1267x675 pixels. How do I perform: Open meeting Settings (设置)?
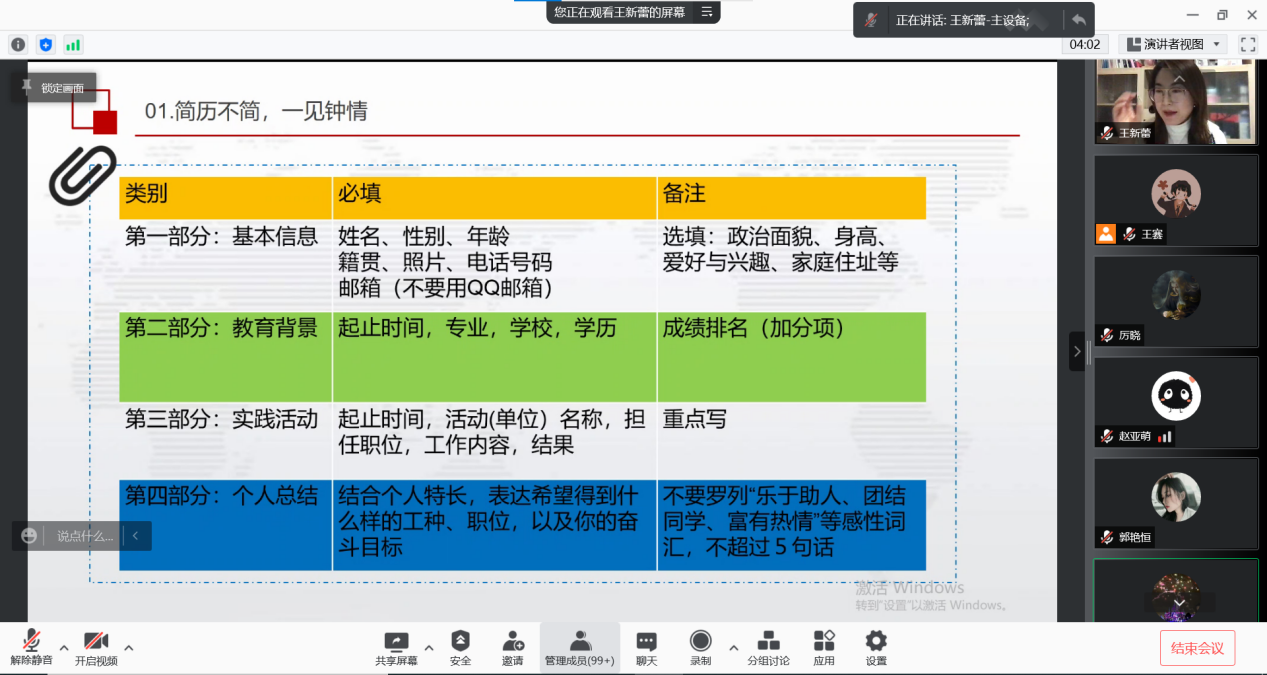[876, 647]
